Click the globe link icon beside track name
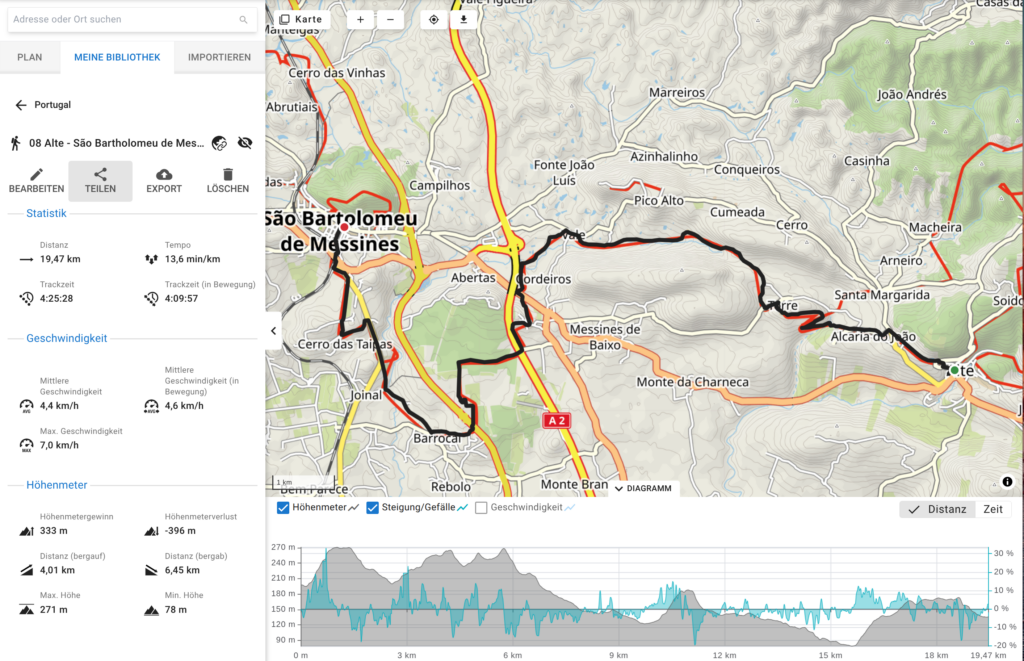The height and width of the screenshot is (661, 1024). point(220,143)
